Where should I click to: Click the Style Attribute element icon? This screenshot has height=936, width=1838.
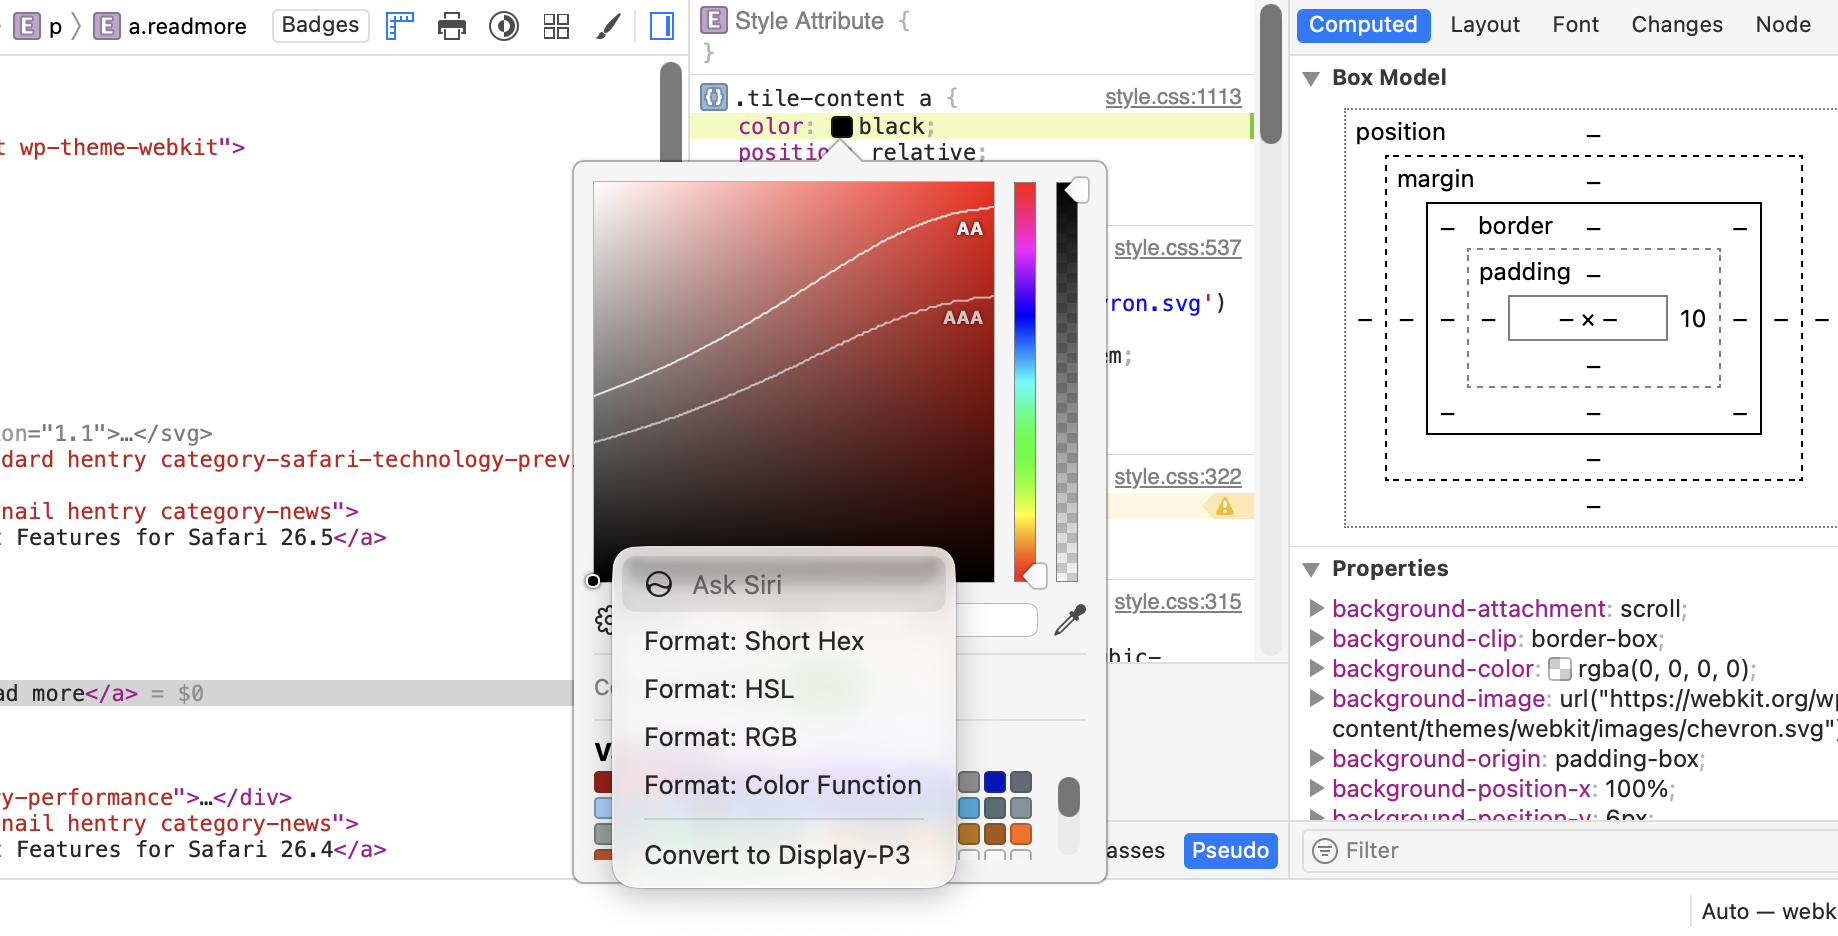(713, 20)
